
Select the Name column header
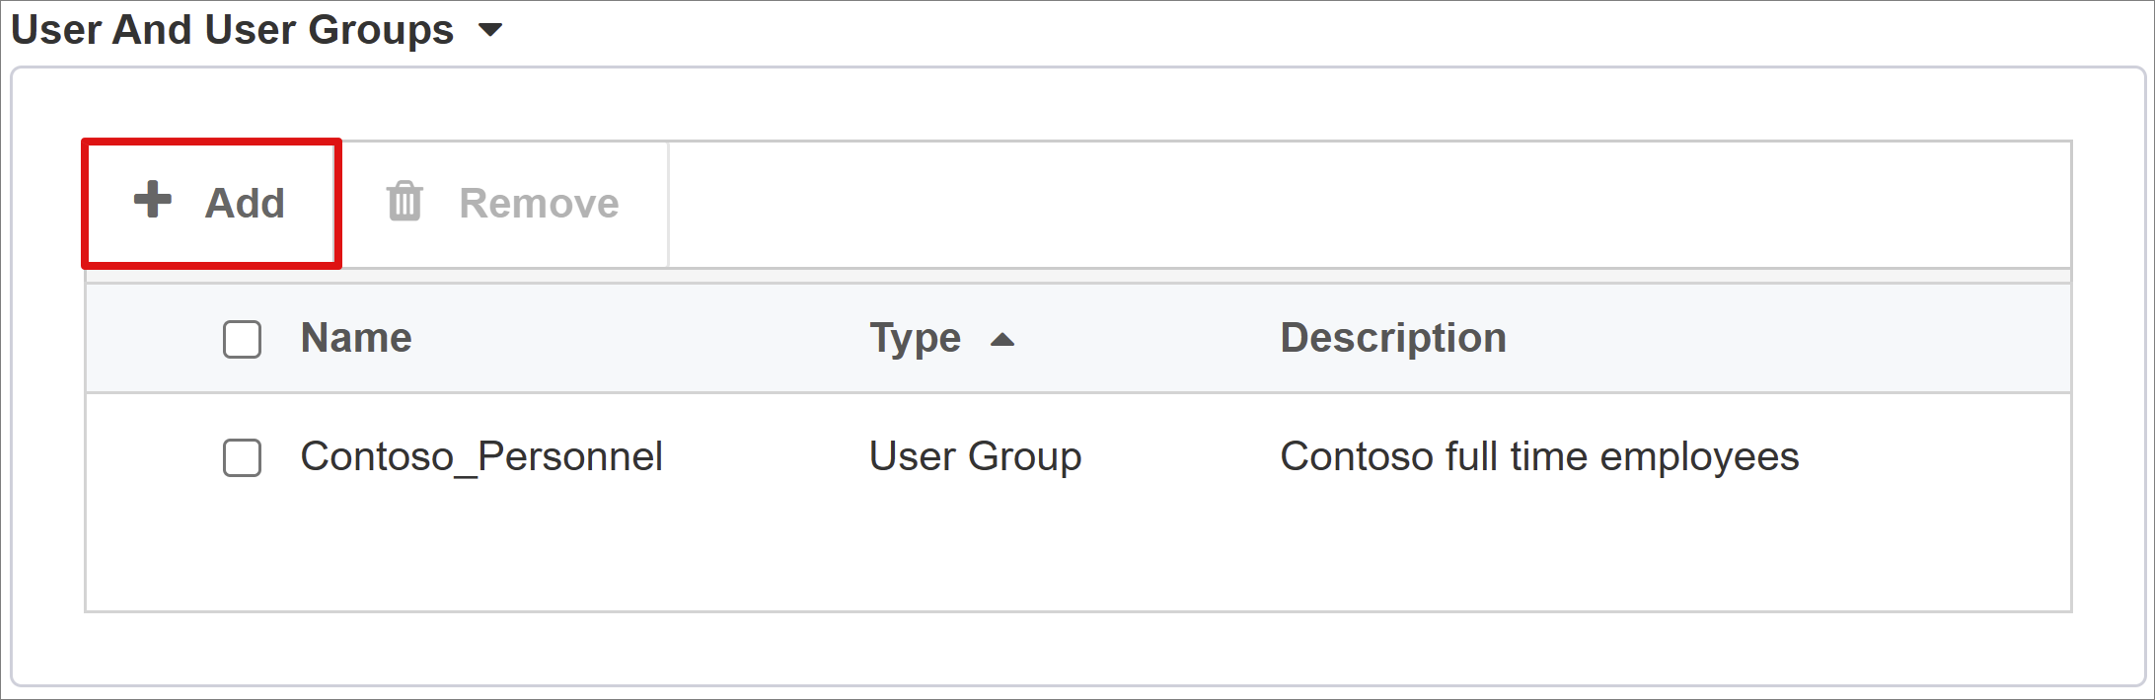coord(355,337)
